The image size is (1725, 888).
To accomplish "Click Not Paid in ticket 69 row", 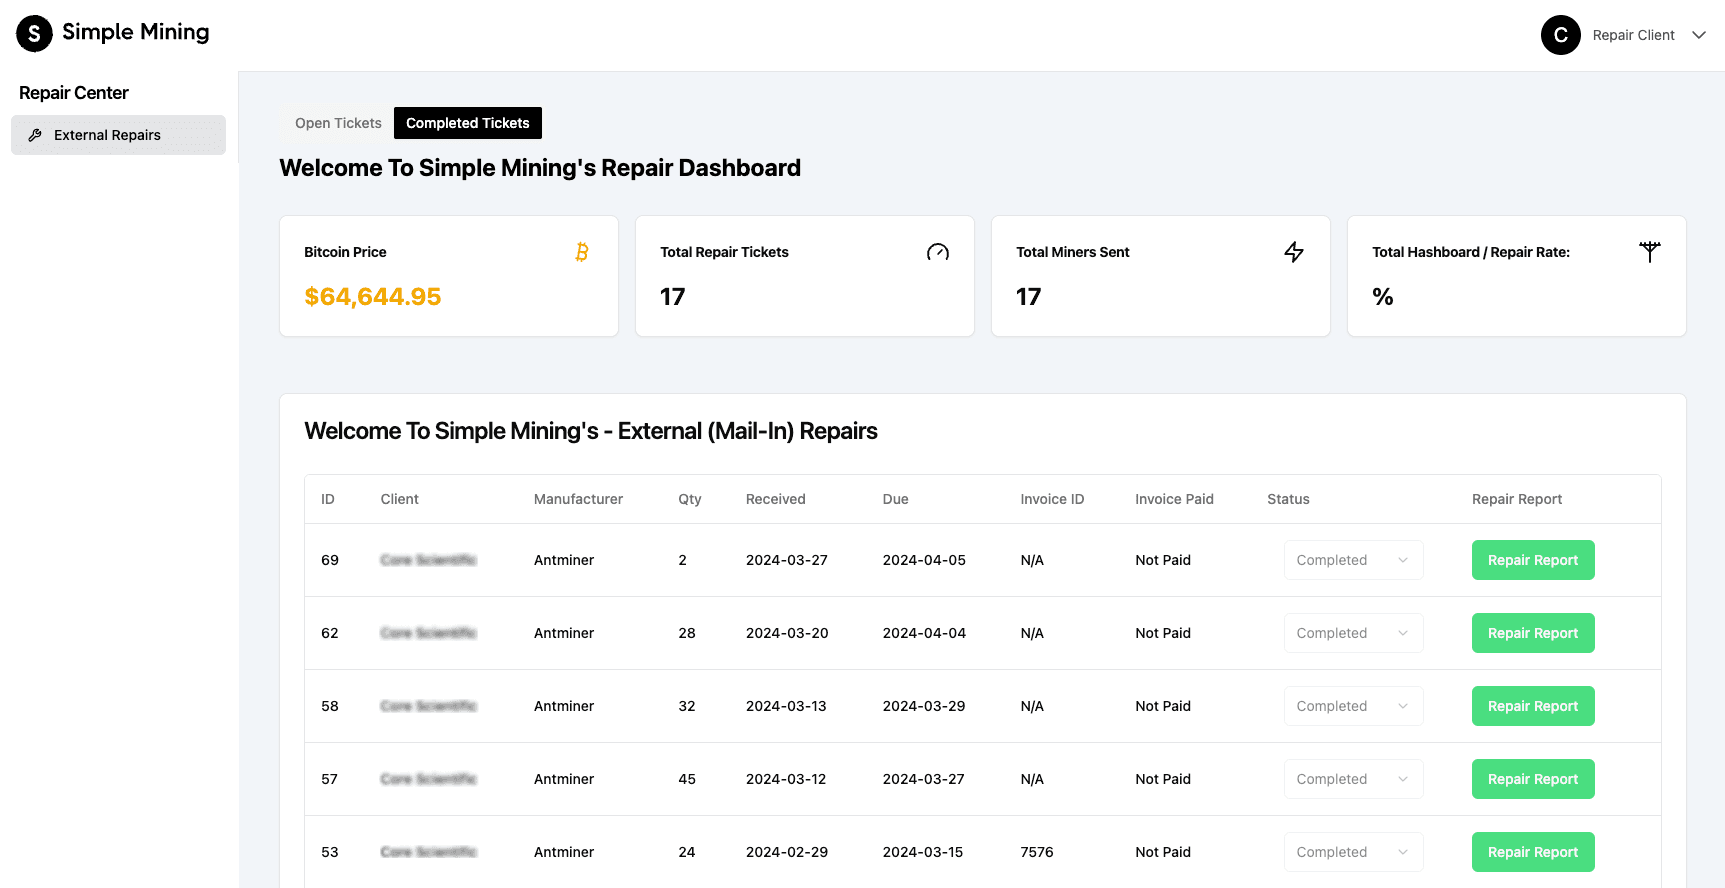I will [x=1163, y=560].
